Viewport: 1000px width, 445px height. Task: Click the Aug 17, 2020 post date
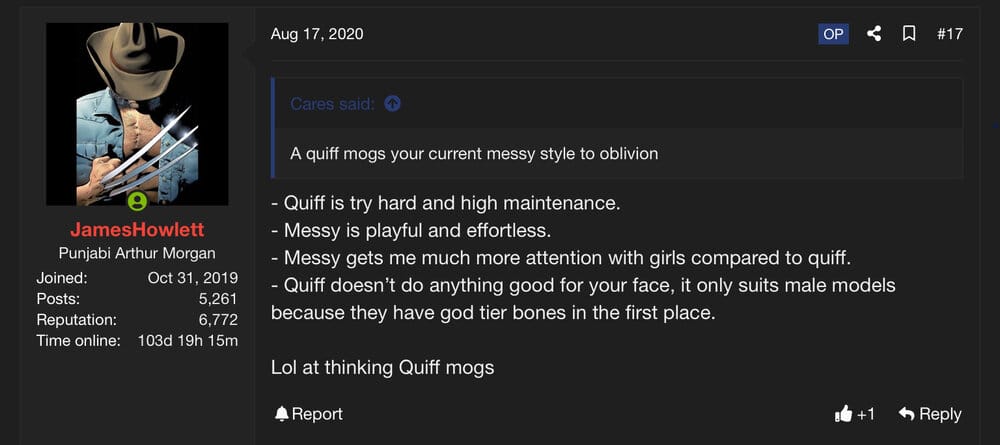[x=317, y=34]
